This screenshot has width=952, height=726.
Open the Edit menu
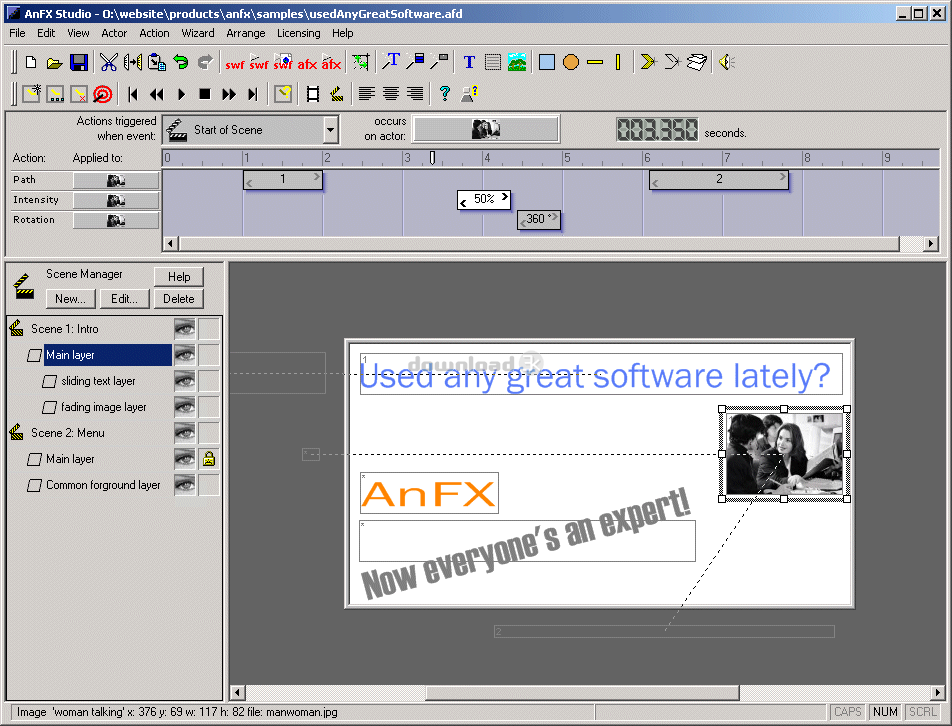coord(46,33)
